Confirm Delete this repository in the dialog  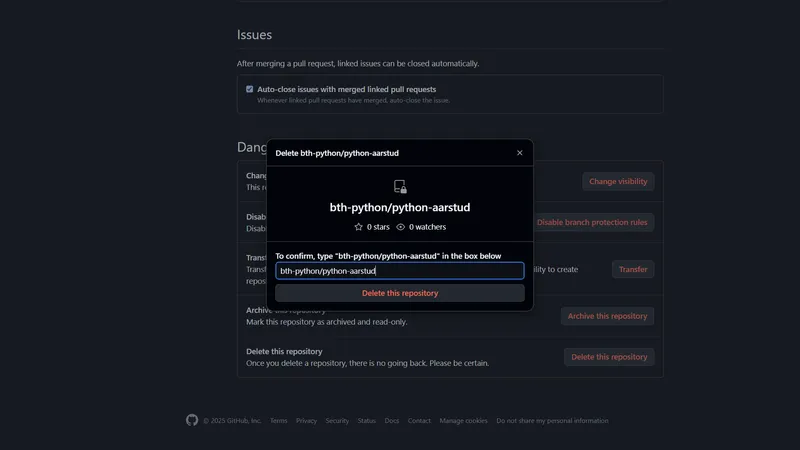coord(400,293)
